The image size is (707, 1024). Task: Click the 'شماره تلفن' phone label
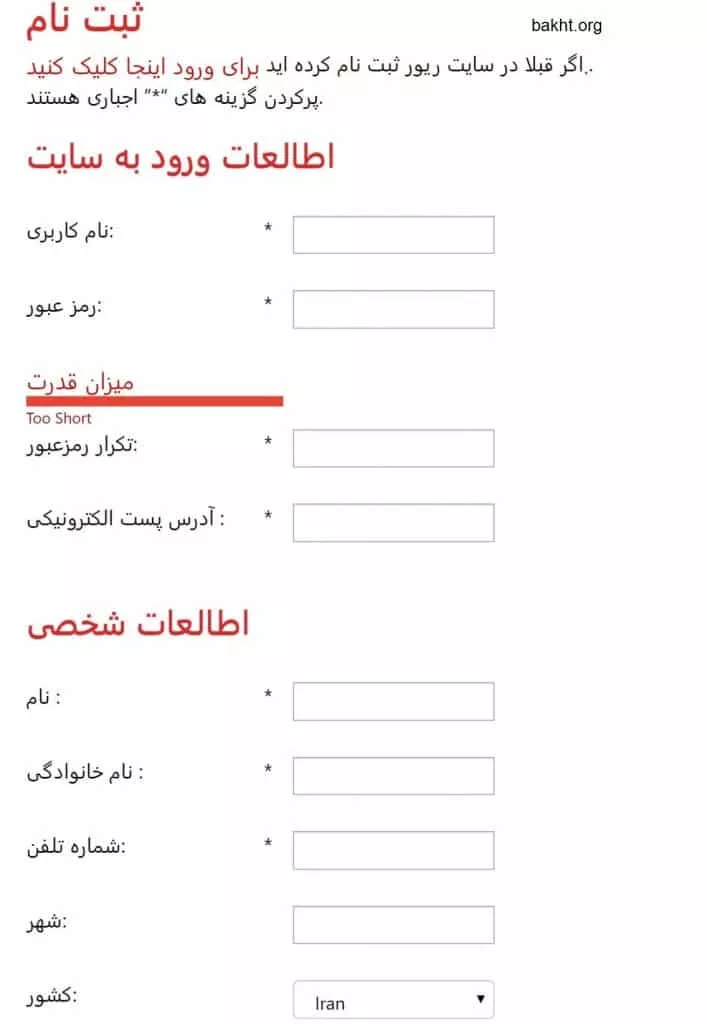pos(76,847)
